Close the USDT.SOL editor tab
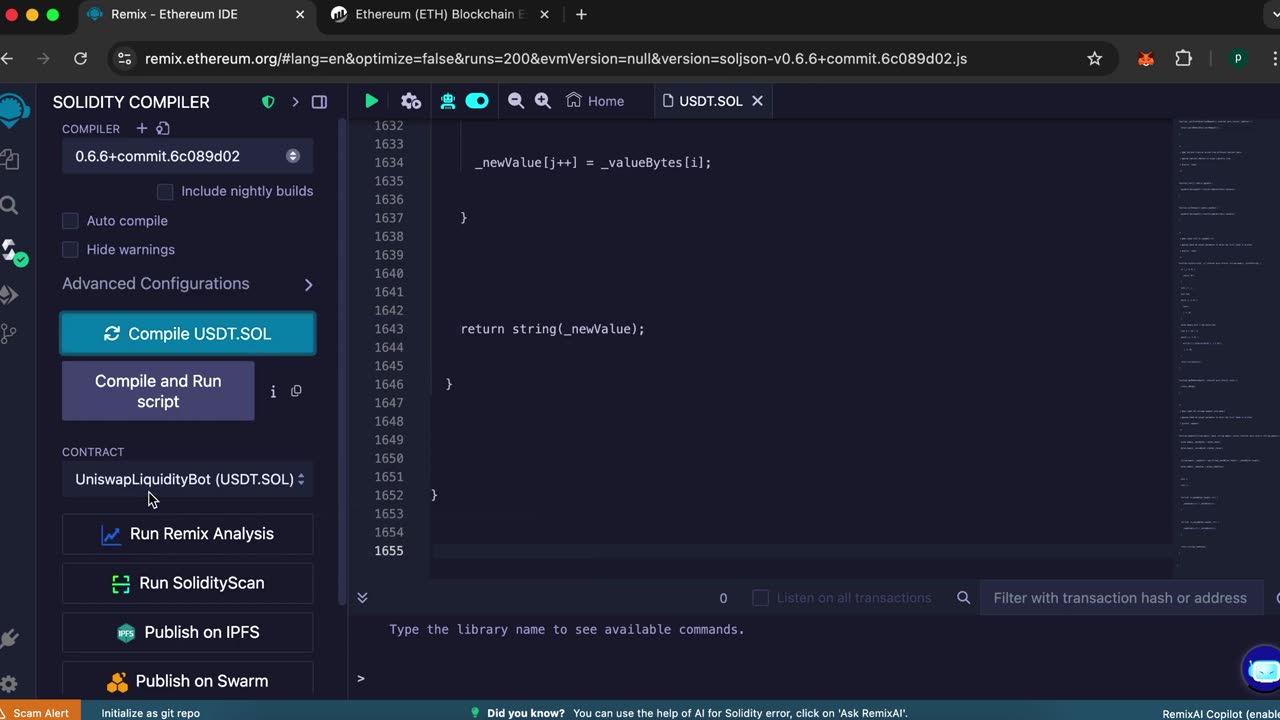This screenshot has height=720, width=1280. tap(757, 101)
